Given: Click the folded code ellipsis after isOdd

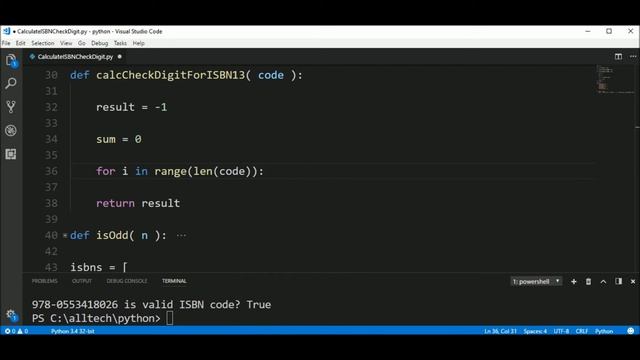Looking at the screenshot, I should pos(181,236).
